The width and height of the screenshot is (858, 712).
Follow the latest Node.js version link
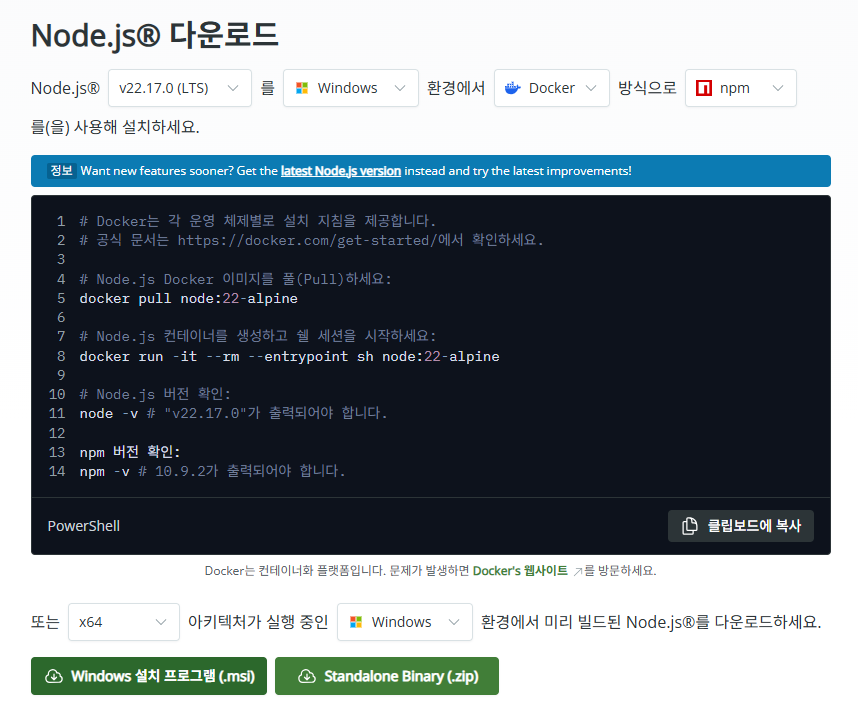pos(341,171)
